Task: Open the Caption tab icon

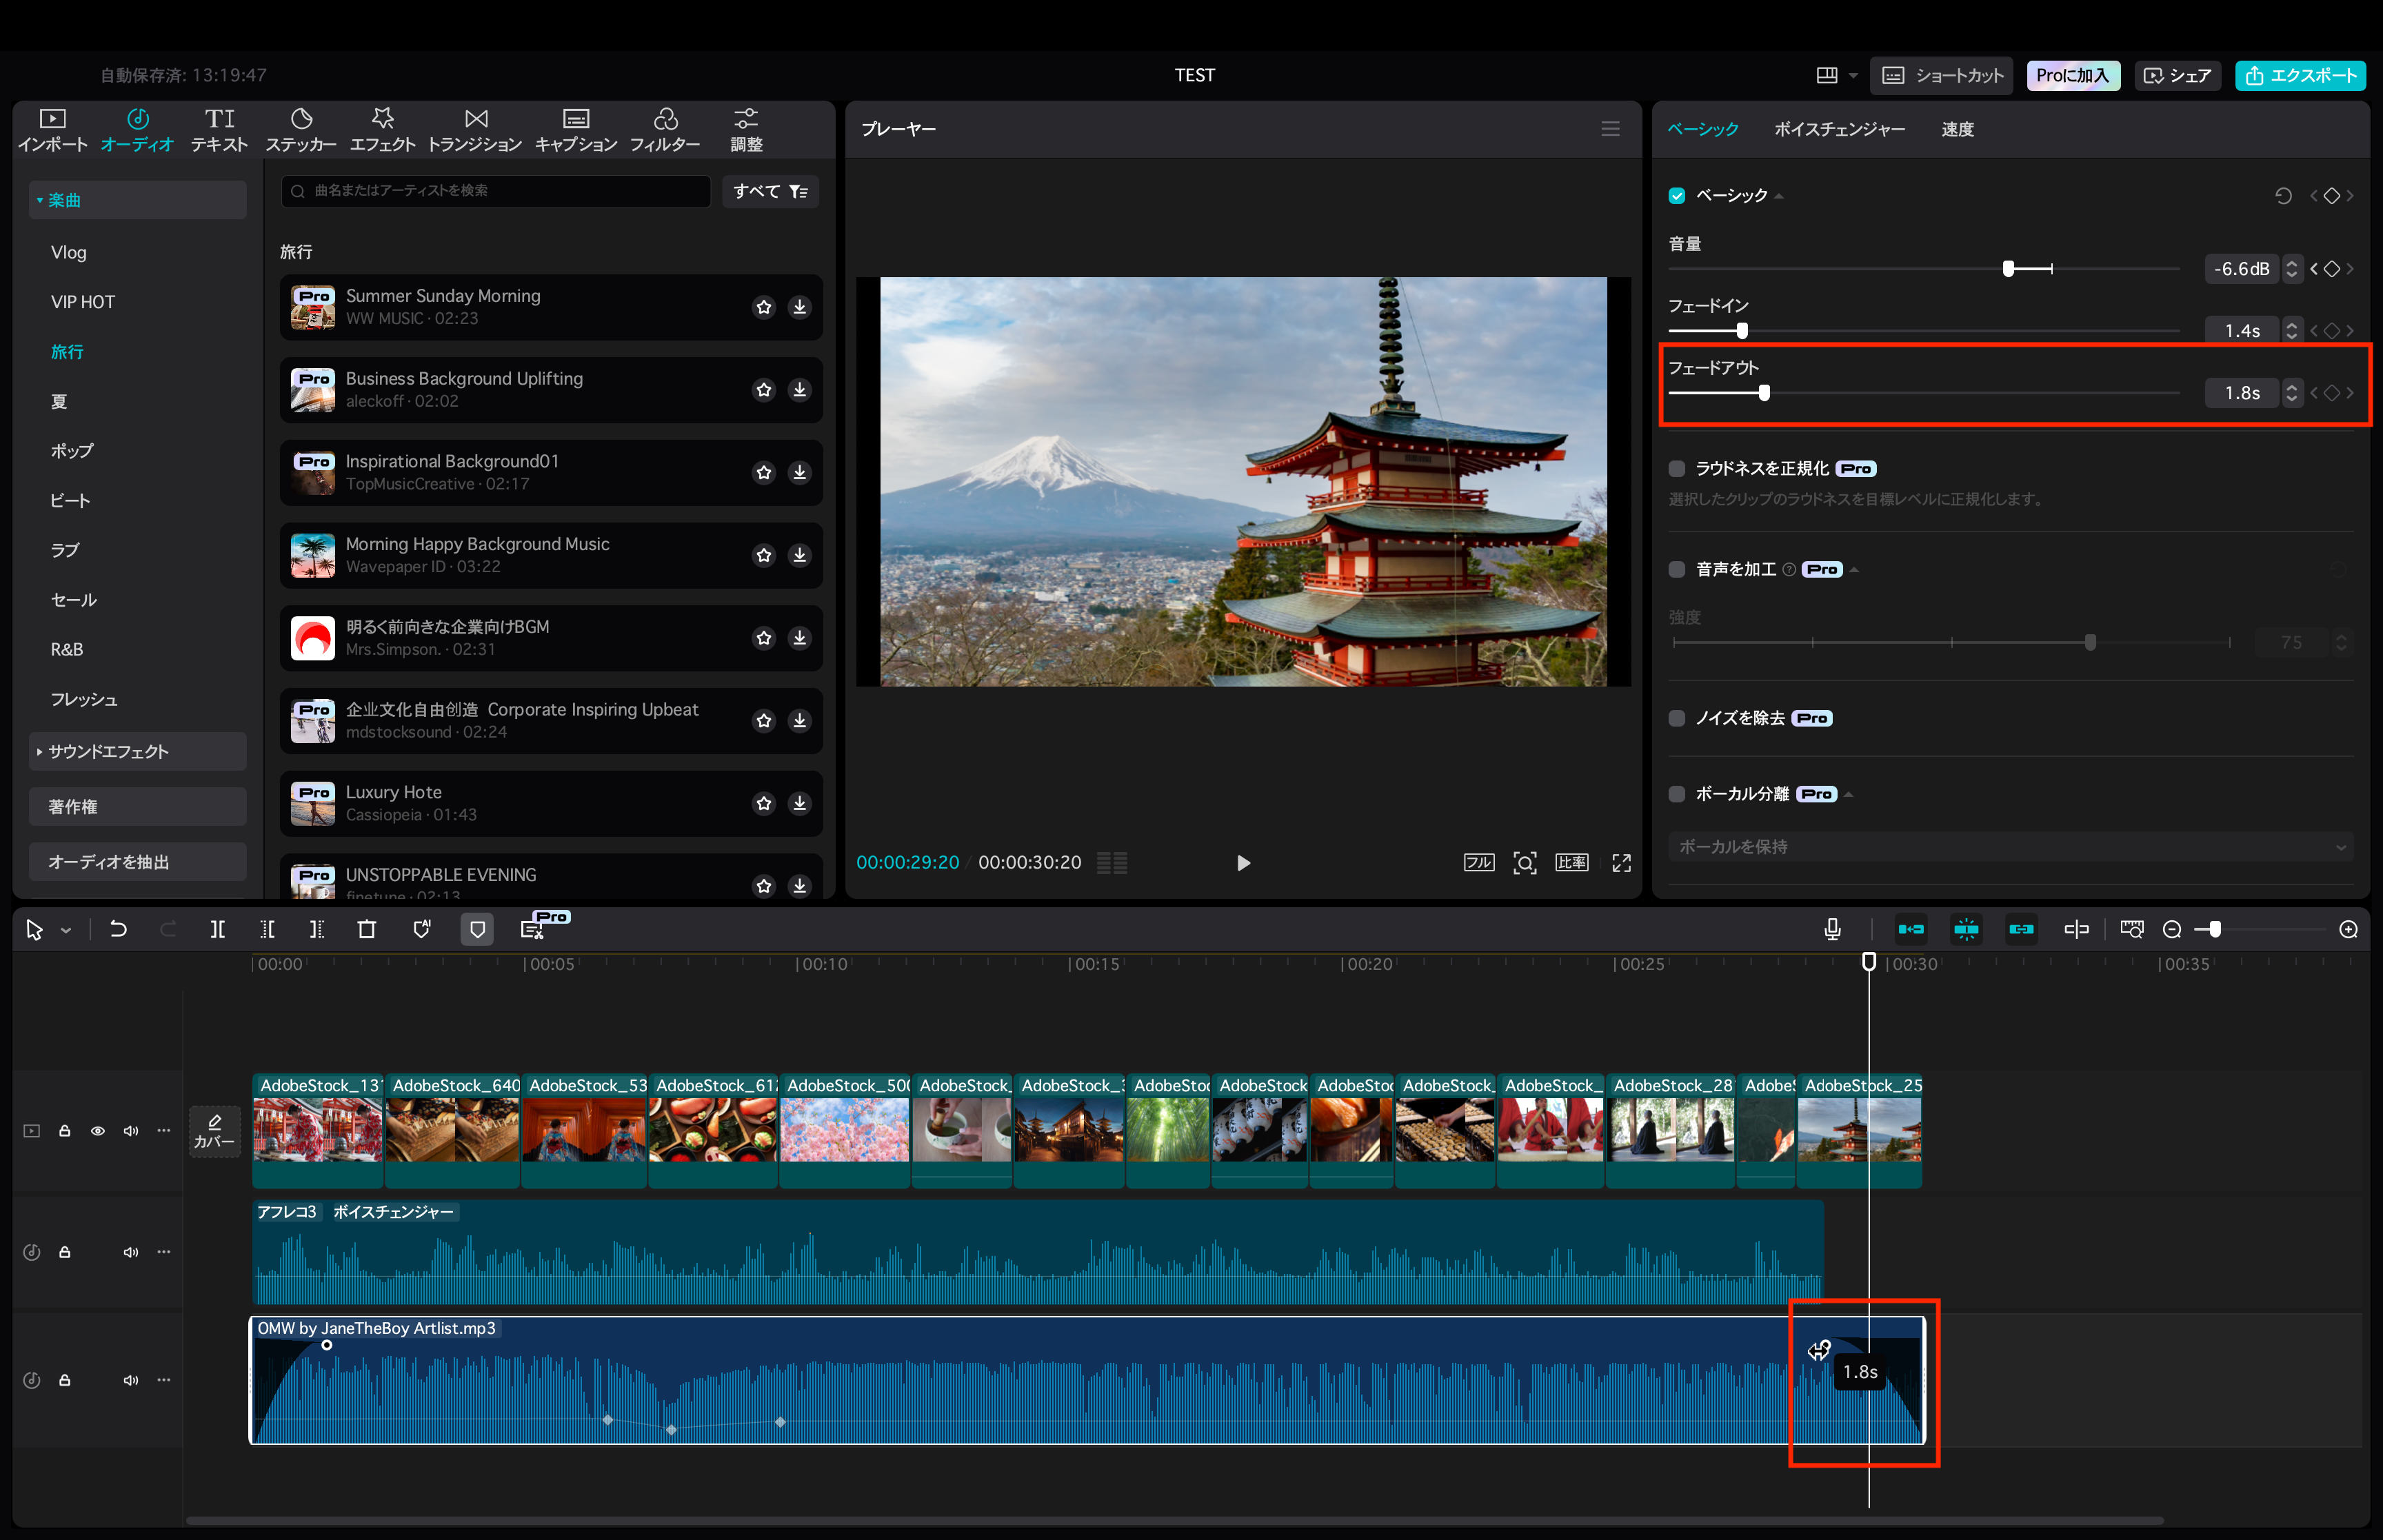Action: point(575,119)
